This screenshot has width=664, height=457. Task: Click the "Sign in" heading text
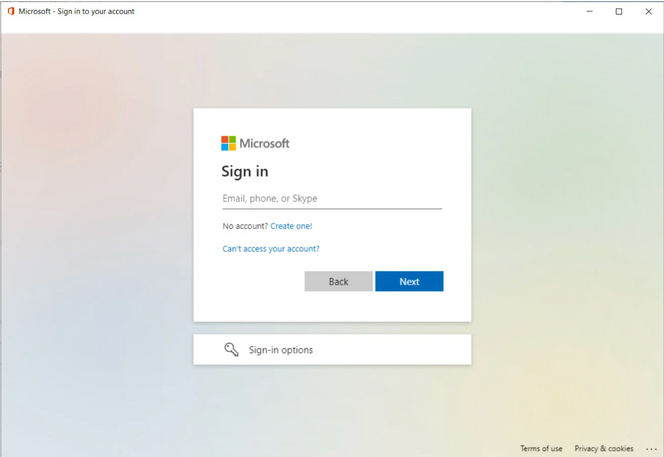(x=245, y=172)
